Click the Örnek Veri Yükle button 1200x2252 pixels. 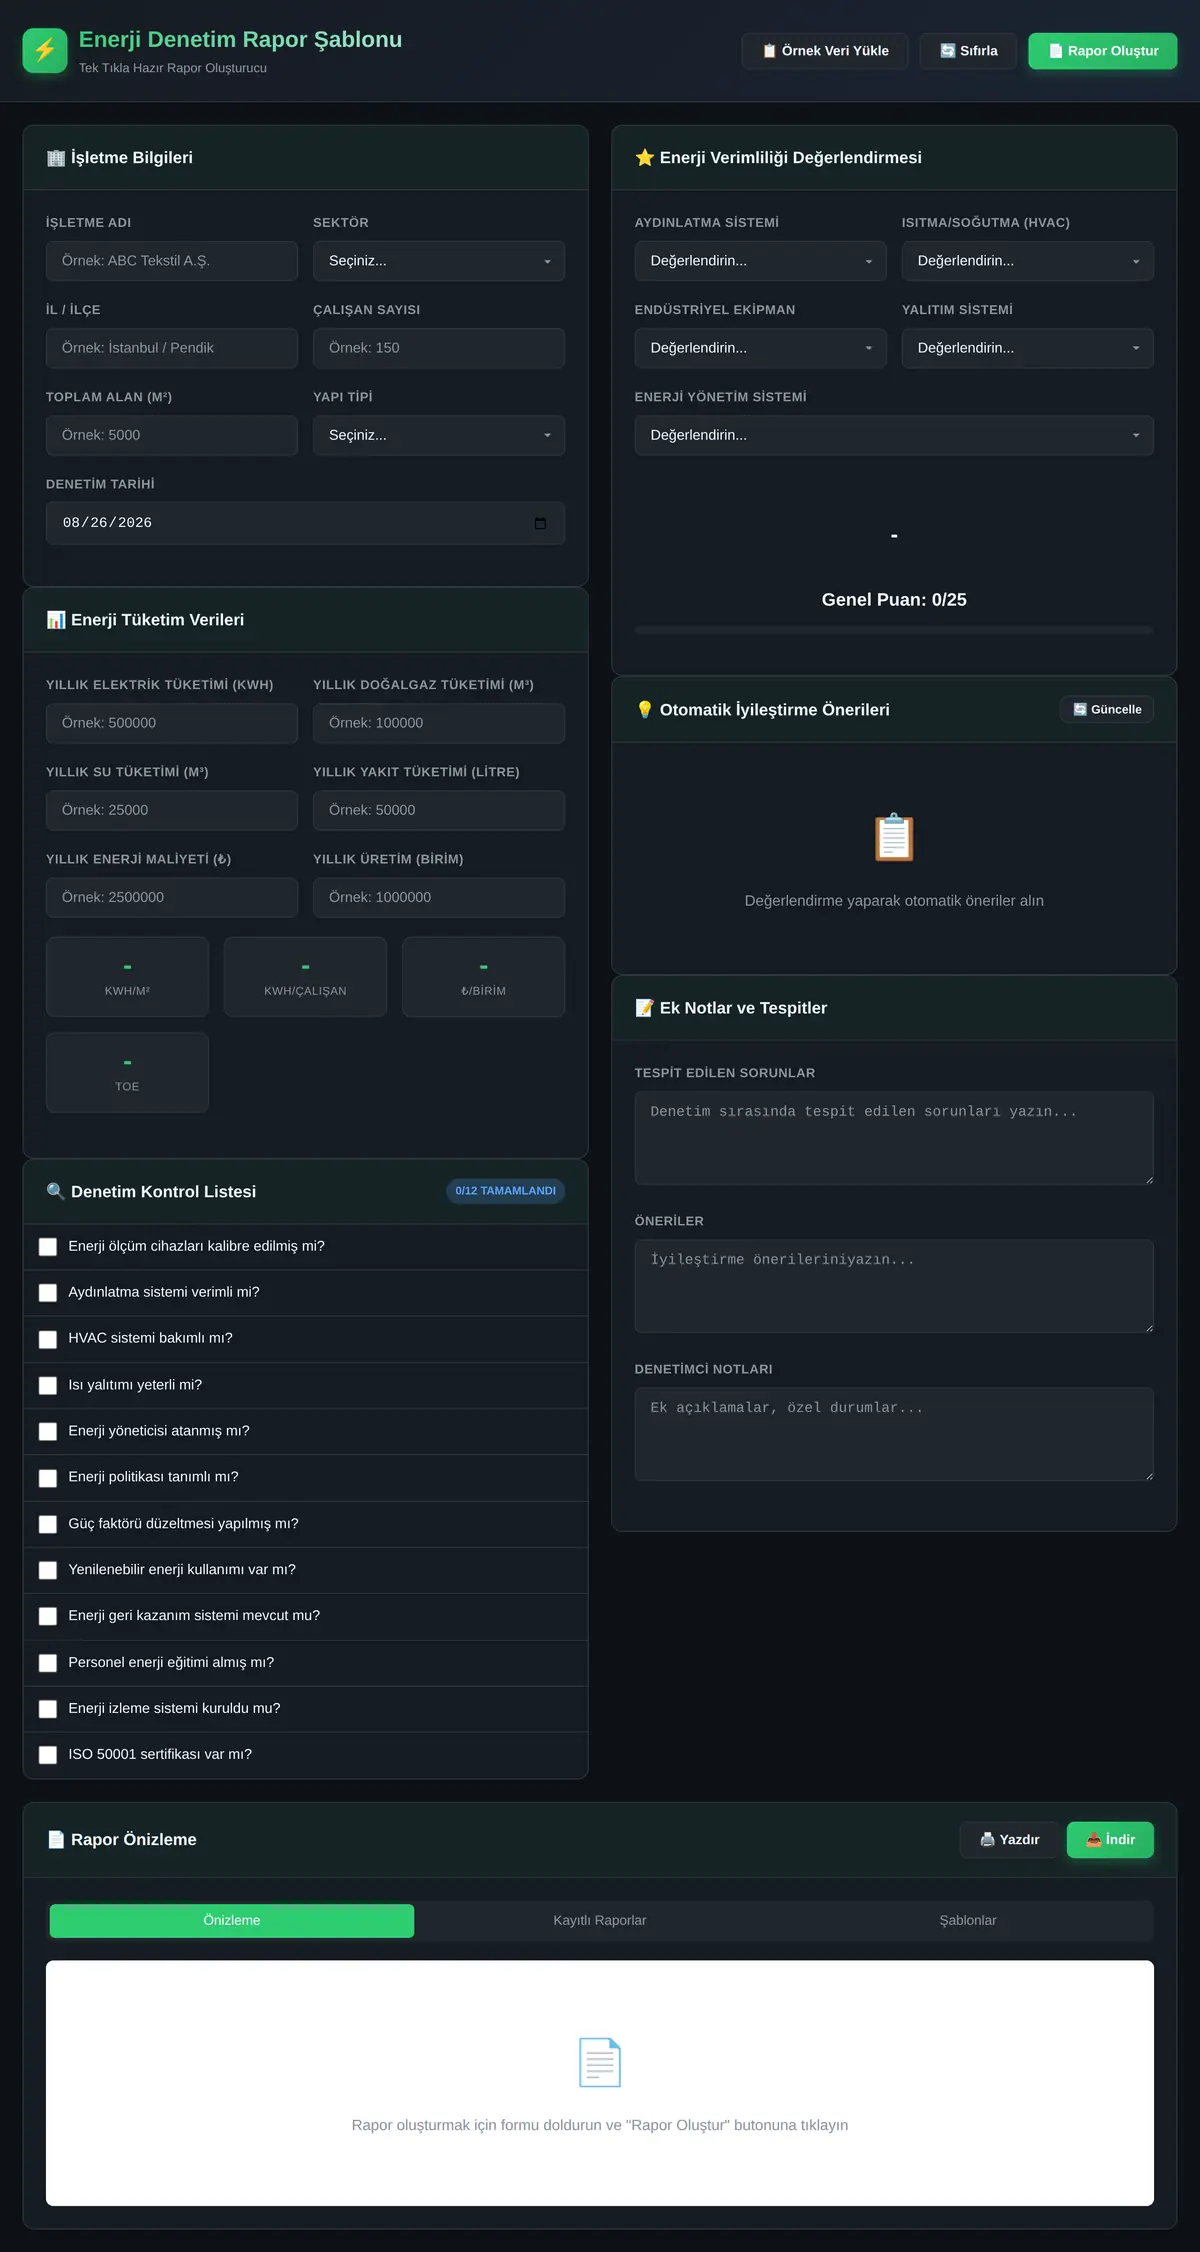tap(825, 51)
